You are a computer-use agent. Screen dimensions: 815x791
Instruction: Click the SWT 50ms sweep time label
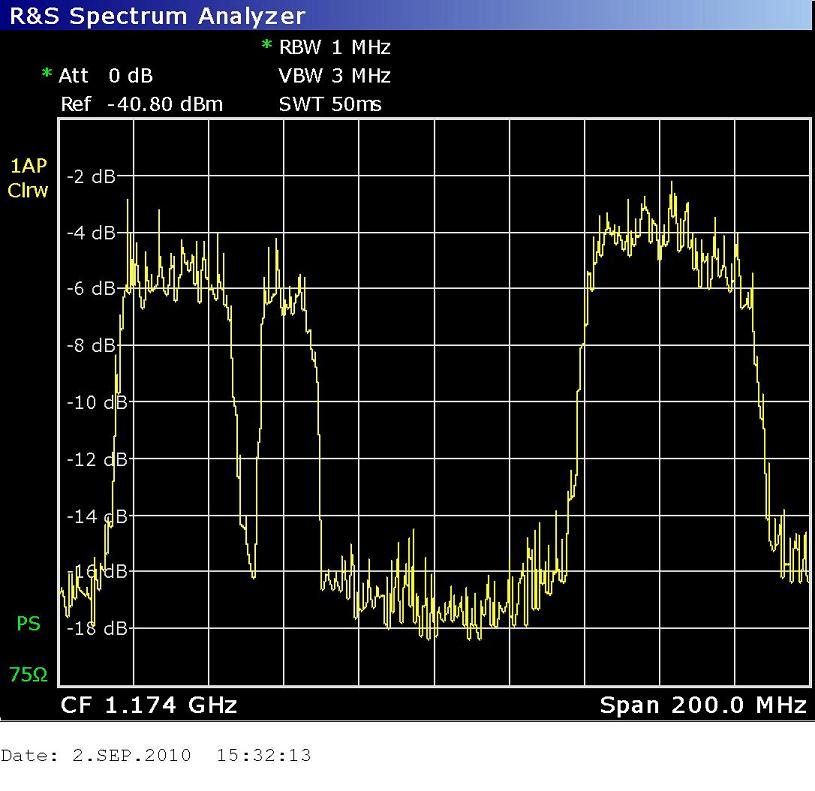(330, 104)
